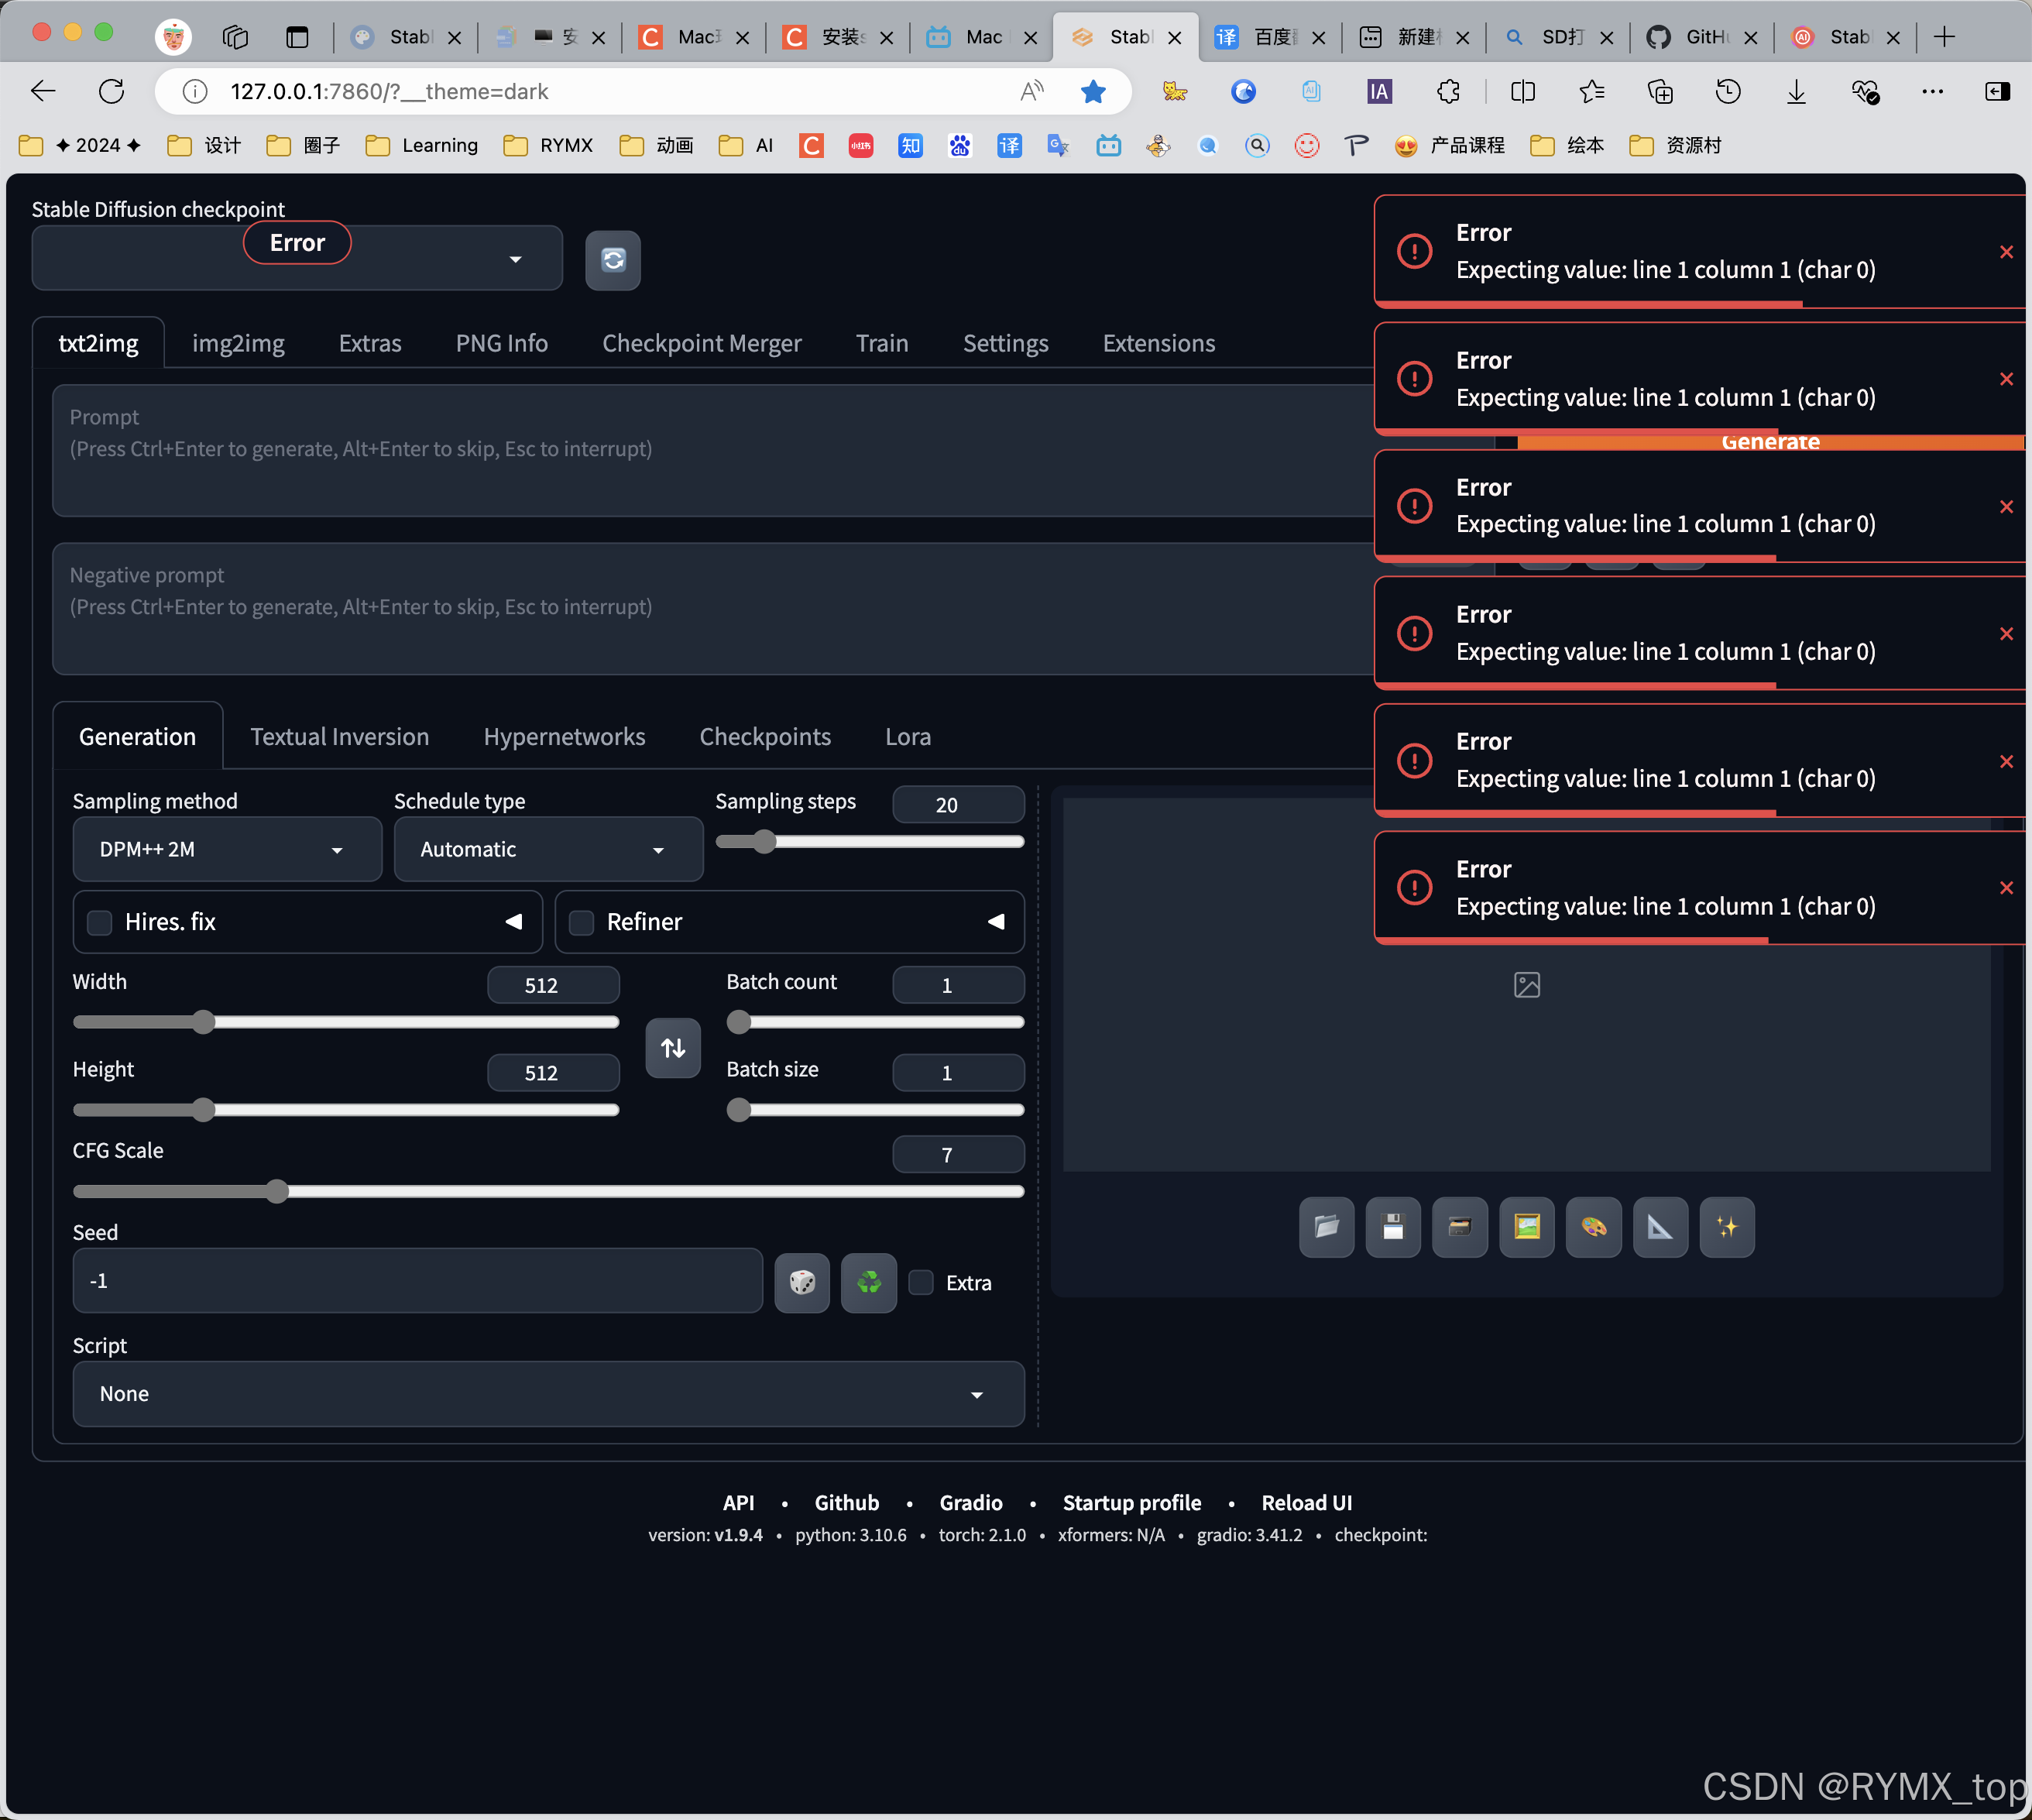Open browser more options menu
2032x1820 pixels.
click(1932, 92)
